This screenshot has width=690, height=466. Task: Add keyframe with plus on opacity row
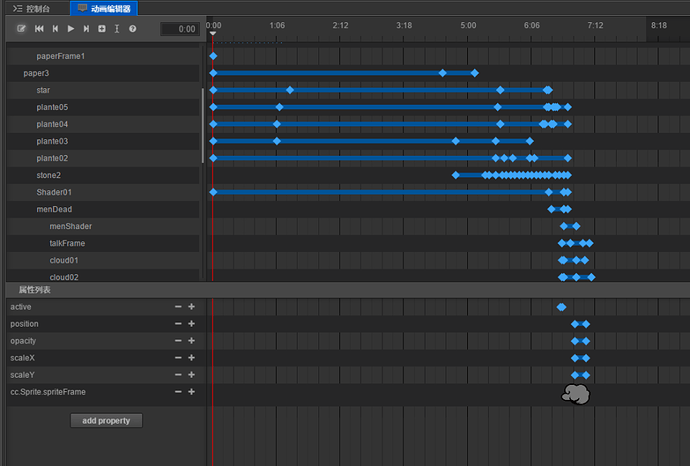[191, 341]
